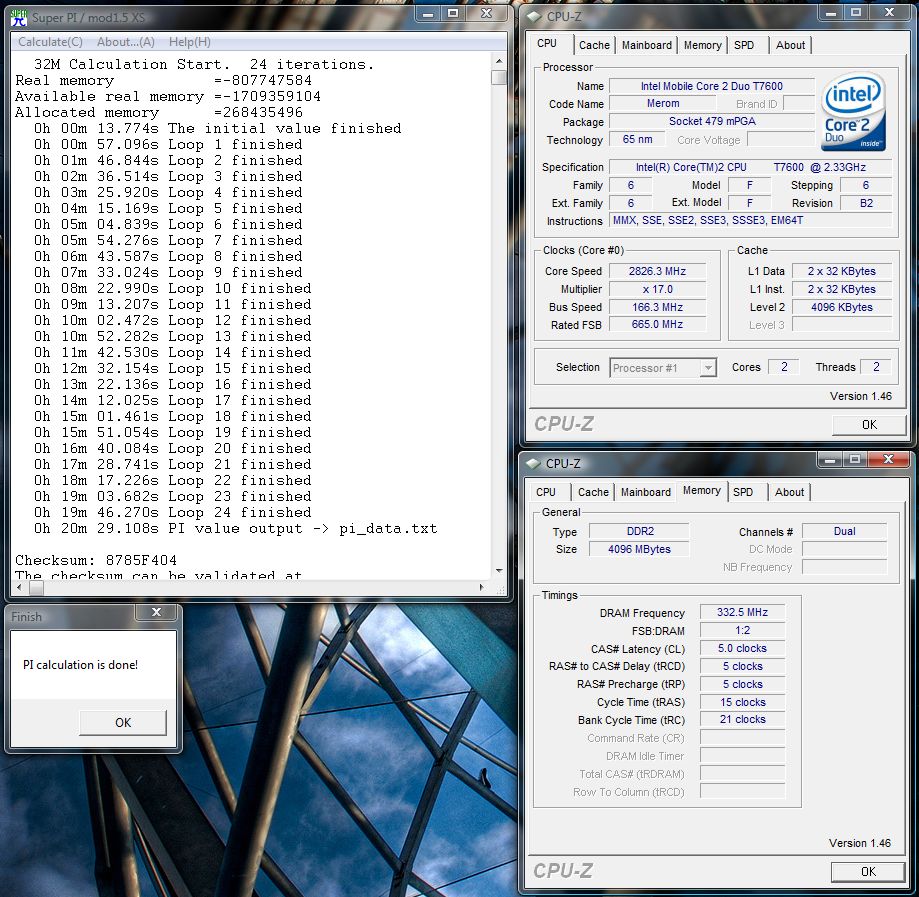Open Cache tab in bottom CPU-Z
This screenshot has width=919, height=897.
[x=593, y=492]
